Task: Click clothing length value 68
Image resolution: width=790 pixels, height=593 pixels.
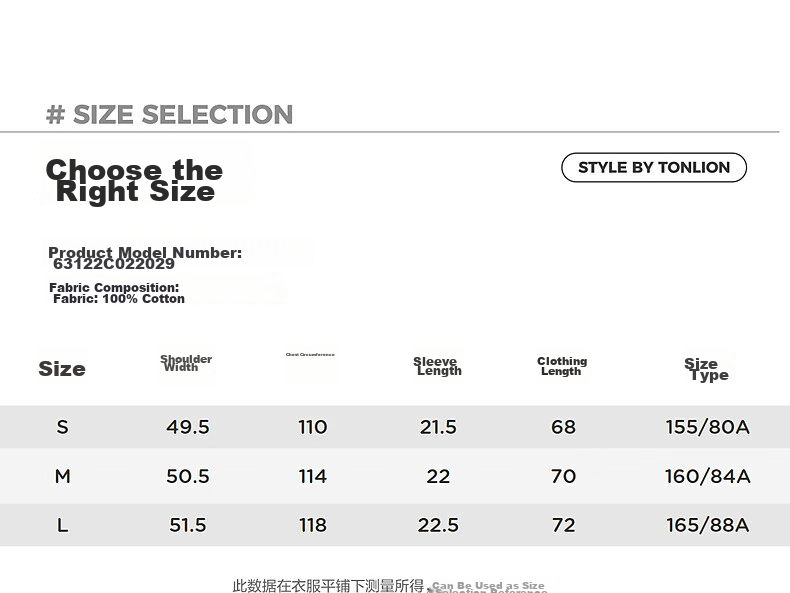Action: tap(563, 427)
